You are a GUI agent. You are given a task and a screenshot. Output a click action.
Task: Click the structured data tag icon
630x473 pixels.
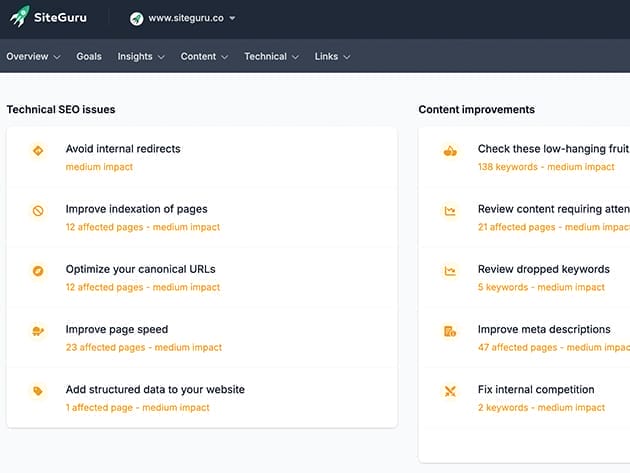pyautogui.click(x=38, y=391)
